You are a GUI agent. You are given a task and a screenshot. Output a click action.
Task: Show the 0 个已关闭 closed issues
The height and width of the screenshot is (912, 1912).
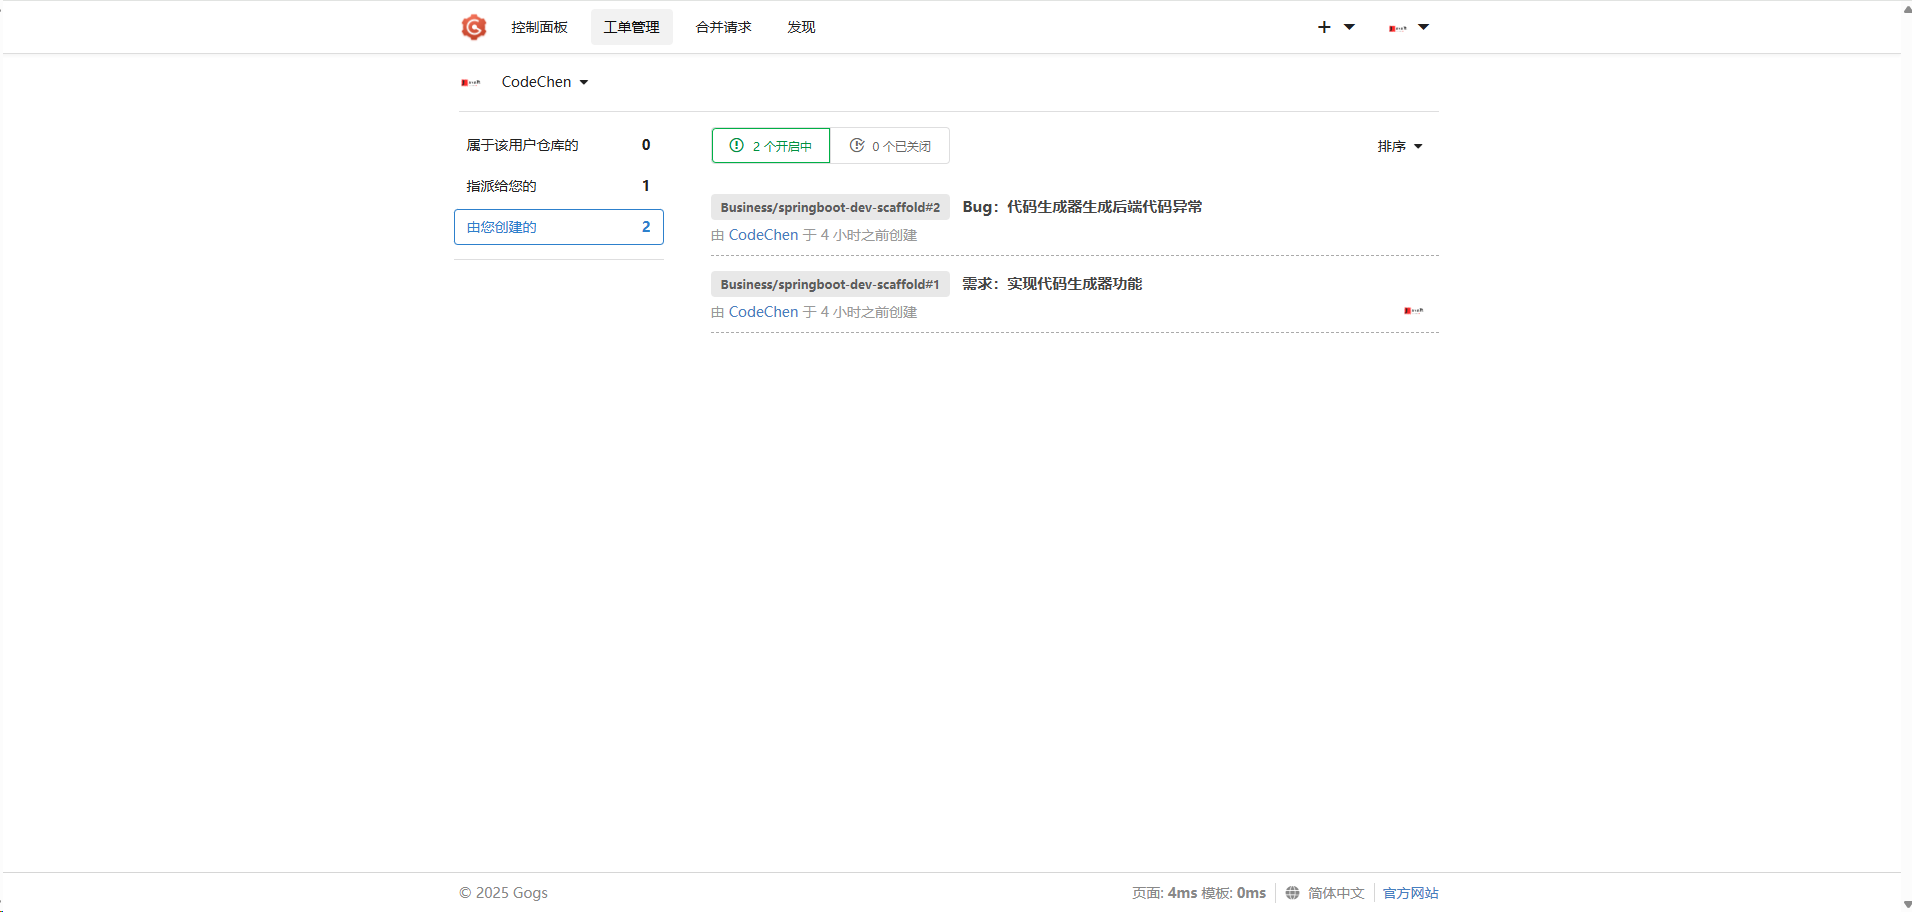point(890,146)
